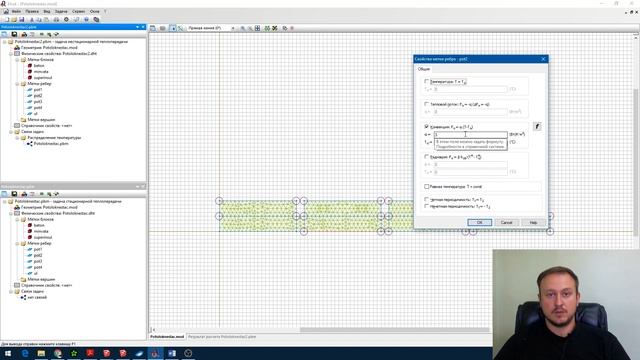Viewport: 640px width, 360px height.
Task: Collapse Распределение температуры node in upper tree
Action: click(18, 138)
